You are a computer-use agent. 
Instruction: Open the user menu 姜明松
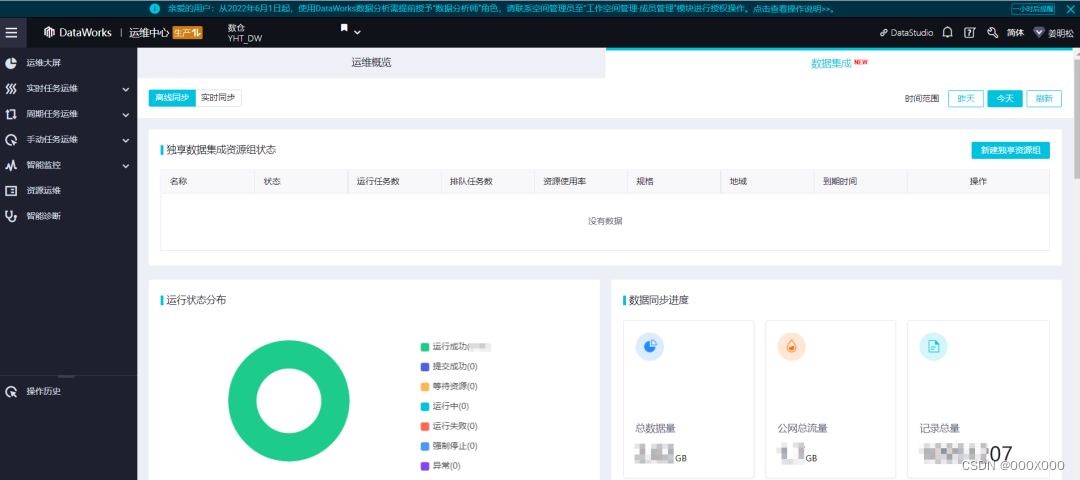tap(1053, 32)
